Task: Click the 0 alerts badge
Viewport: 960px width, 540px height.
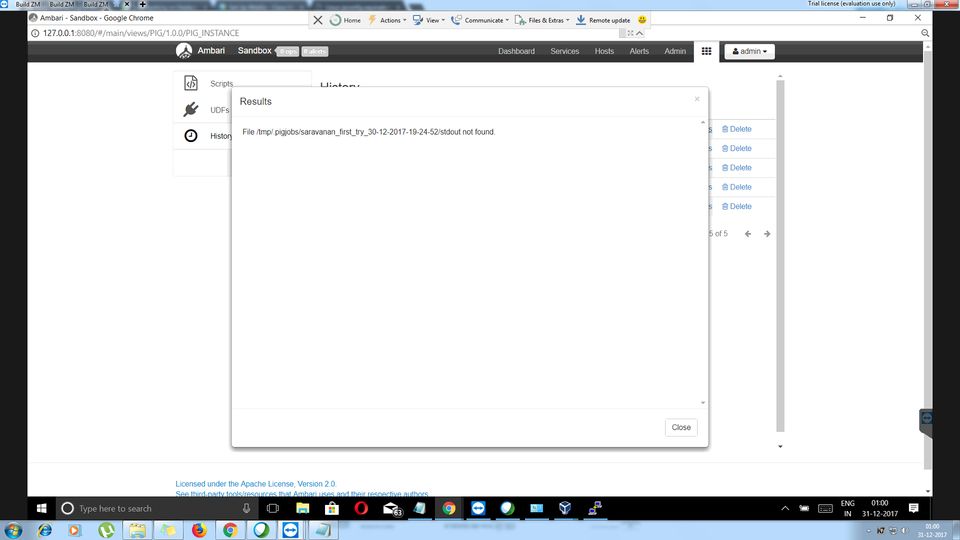Action: [x=315, y=52]
